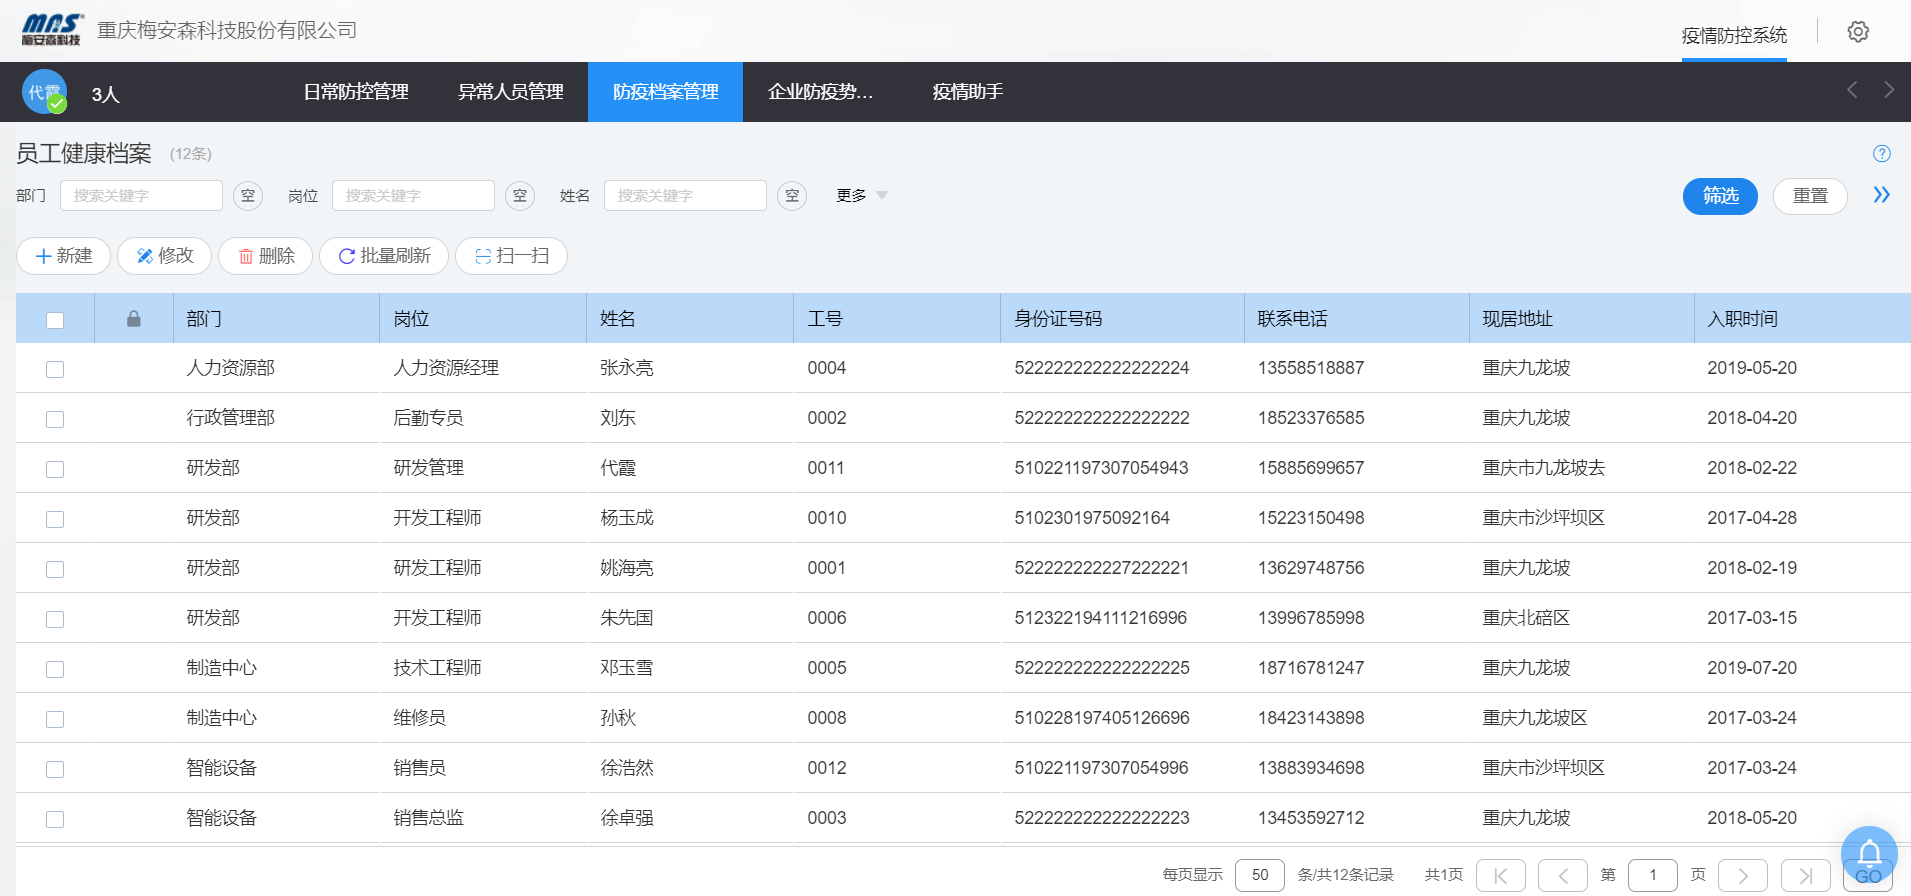The width and height of the screenshot is (1911, 896).
Task: Go to the last page arrow
Action: pos(1805,875)
